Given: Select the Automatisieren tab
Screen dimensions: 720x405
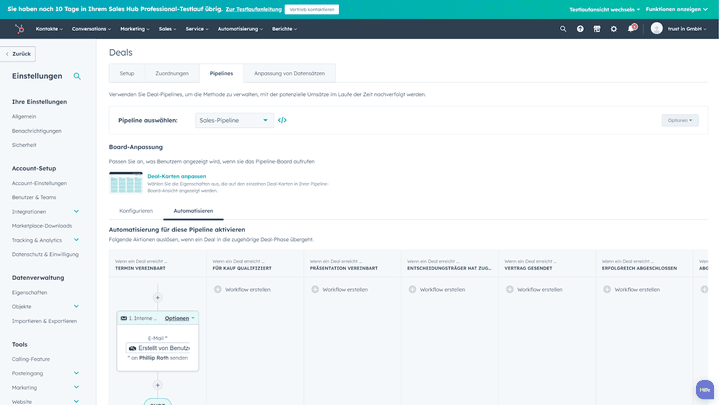Looking at the screenshot, I should [x=193, y=211].
